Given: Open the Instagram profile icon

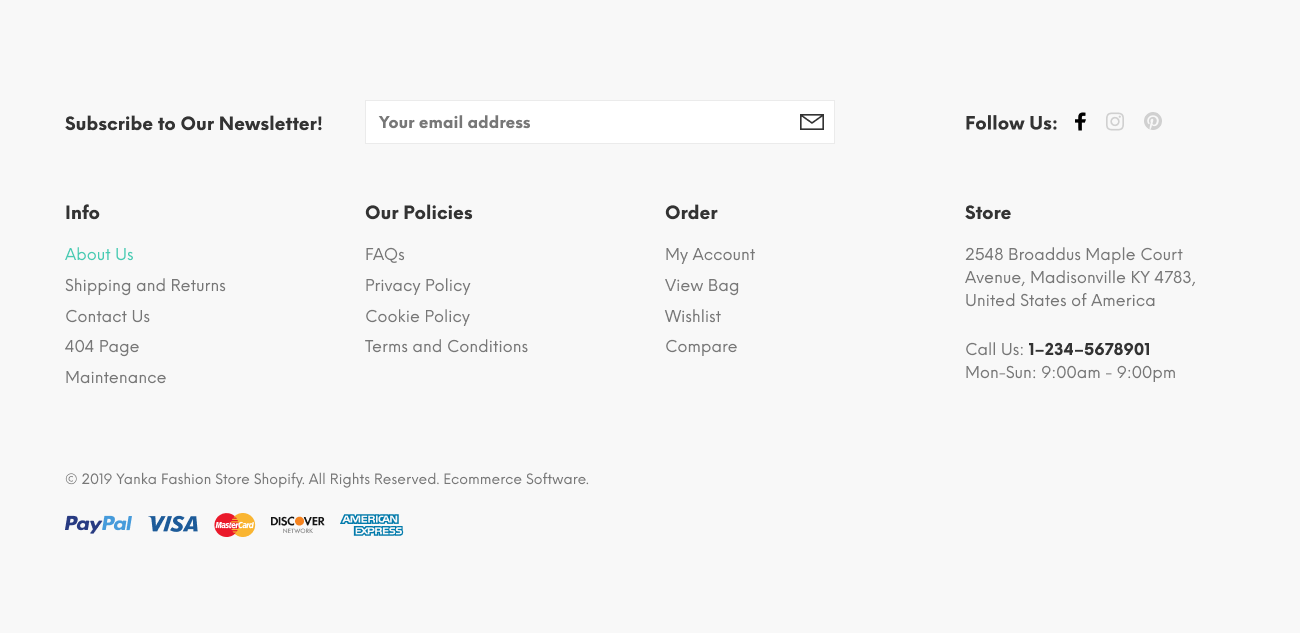Looking at the screenshot, I should click(x=1115, y=121).
